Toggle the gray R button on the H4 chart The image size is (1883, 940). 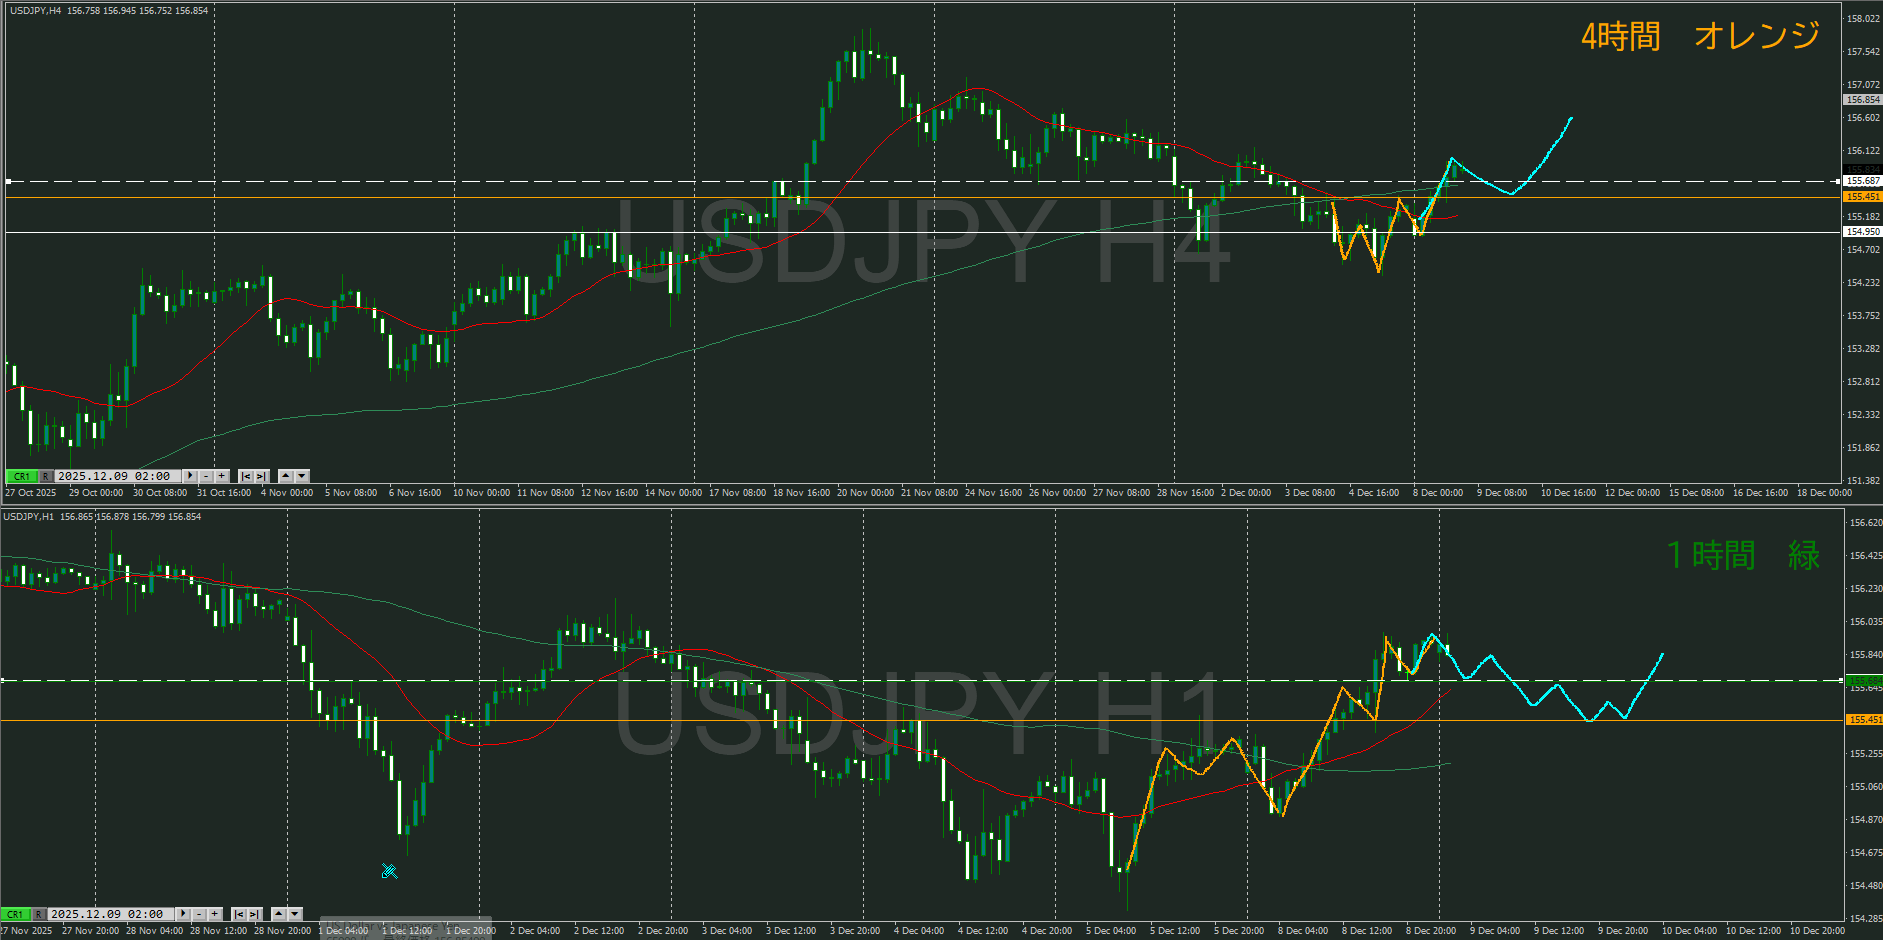[45, 476]
